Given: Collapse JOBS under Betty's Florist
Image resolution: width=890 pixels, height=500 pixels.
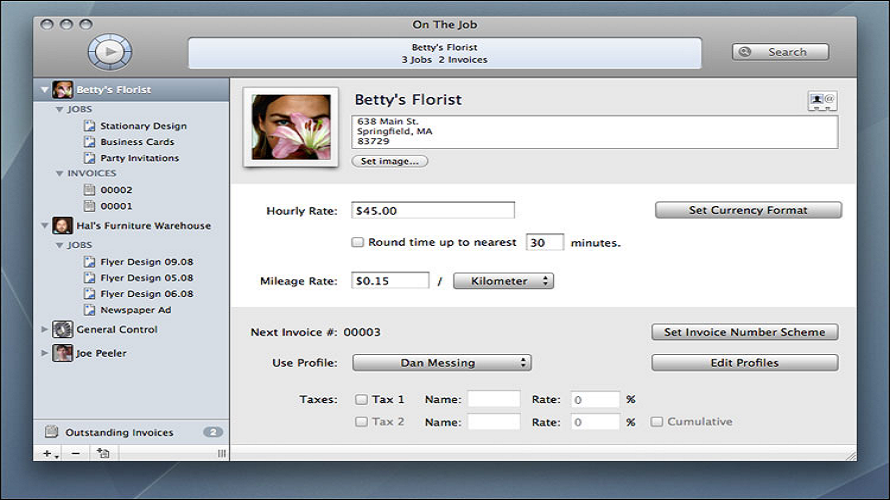Looking at the screenshot, I should point(59,109).
